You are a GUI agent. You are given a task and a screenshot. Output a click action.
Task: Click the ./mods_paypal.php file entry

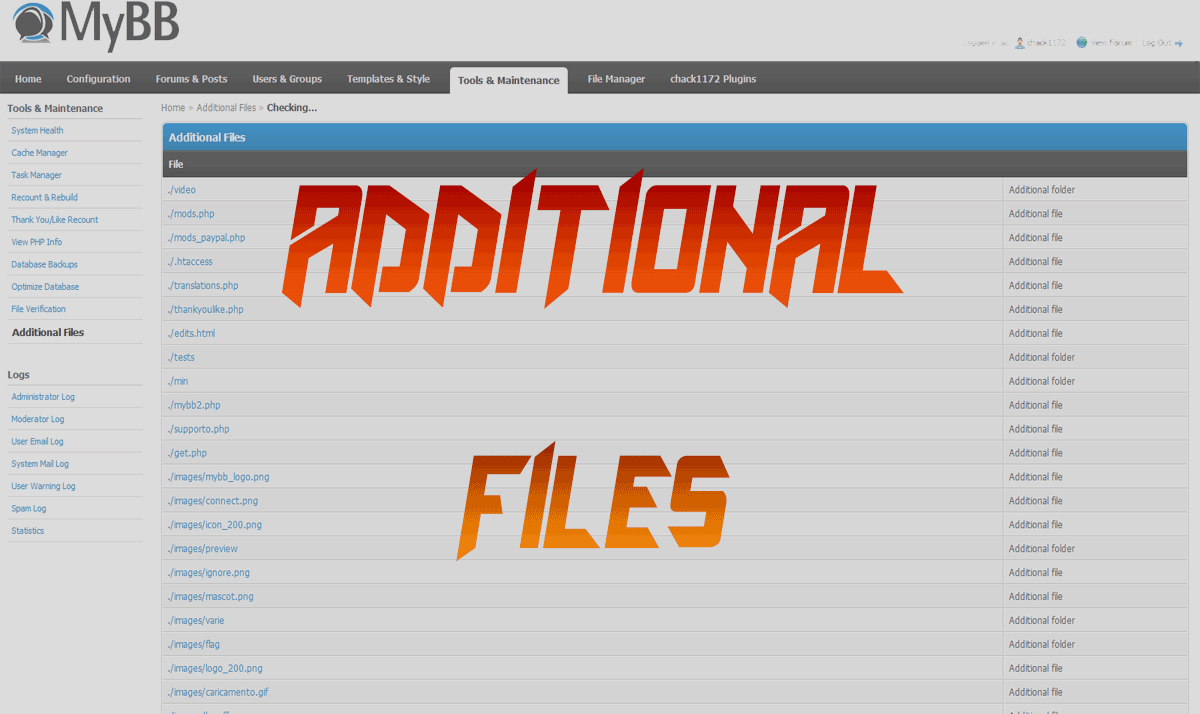(x=206, y=238)
